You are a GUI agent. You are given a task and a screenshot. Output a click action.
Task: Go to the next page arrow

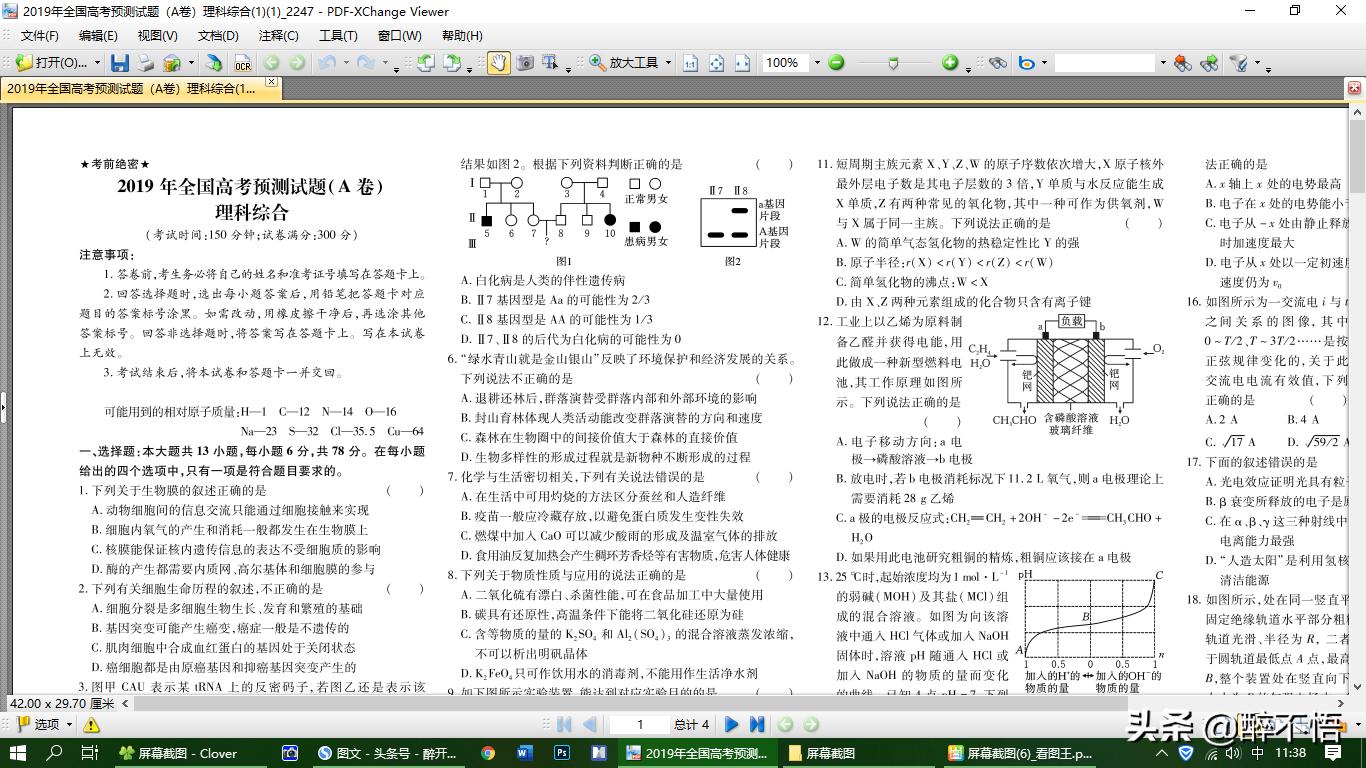(731, 724)
